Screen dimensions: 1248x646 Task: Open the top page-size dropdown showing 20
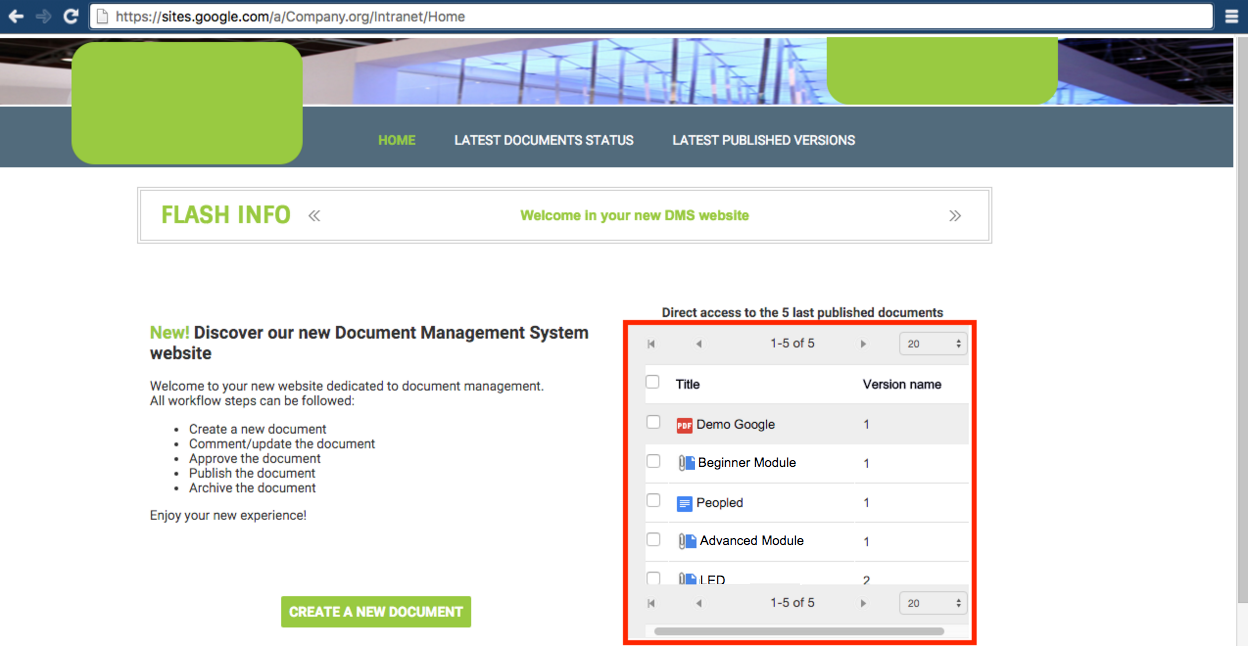tap(933, 344)
